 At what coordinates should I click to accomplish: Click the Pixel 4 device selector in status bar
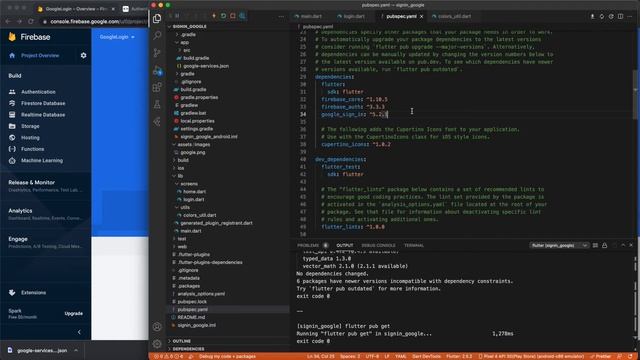click(x=531, y=356)
